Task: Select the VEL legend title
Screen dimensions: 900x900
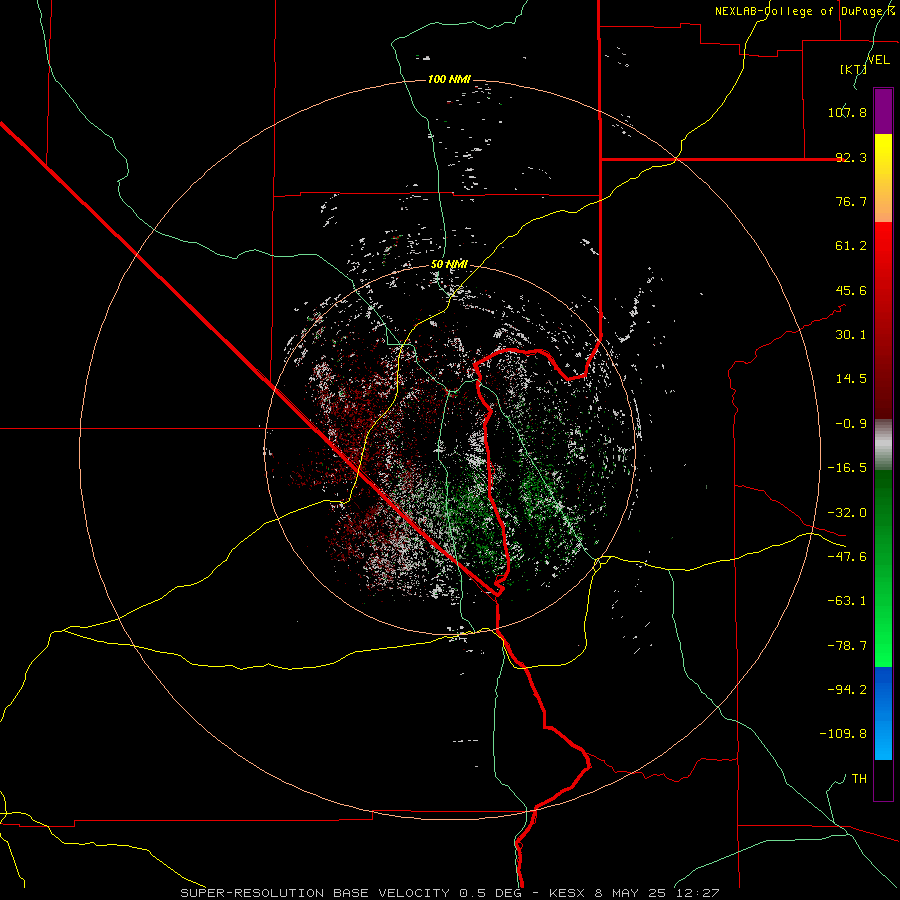Action: tap(879, 60)
